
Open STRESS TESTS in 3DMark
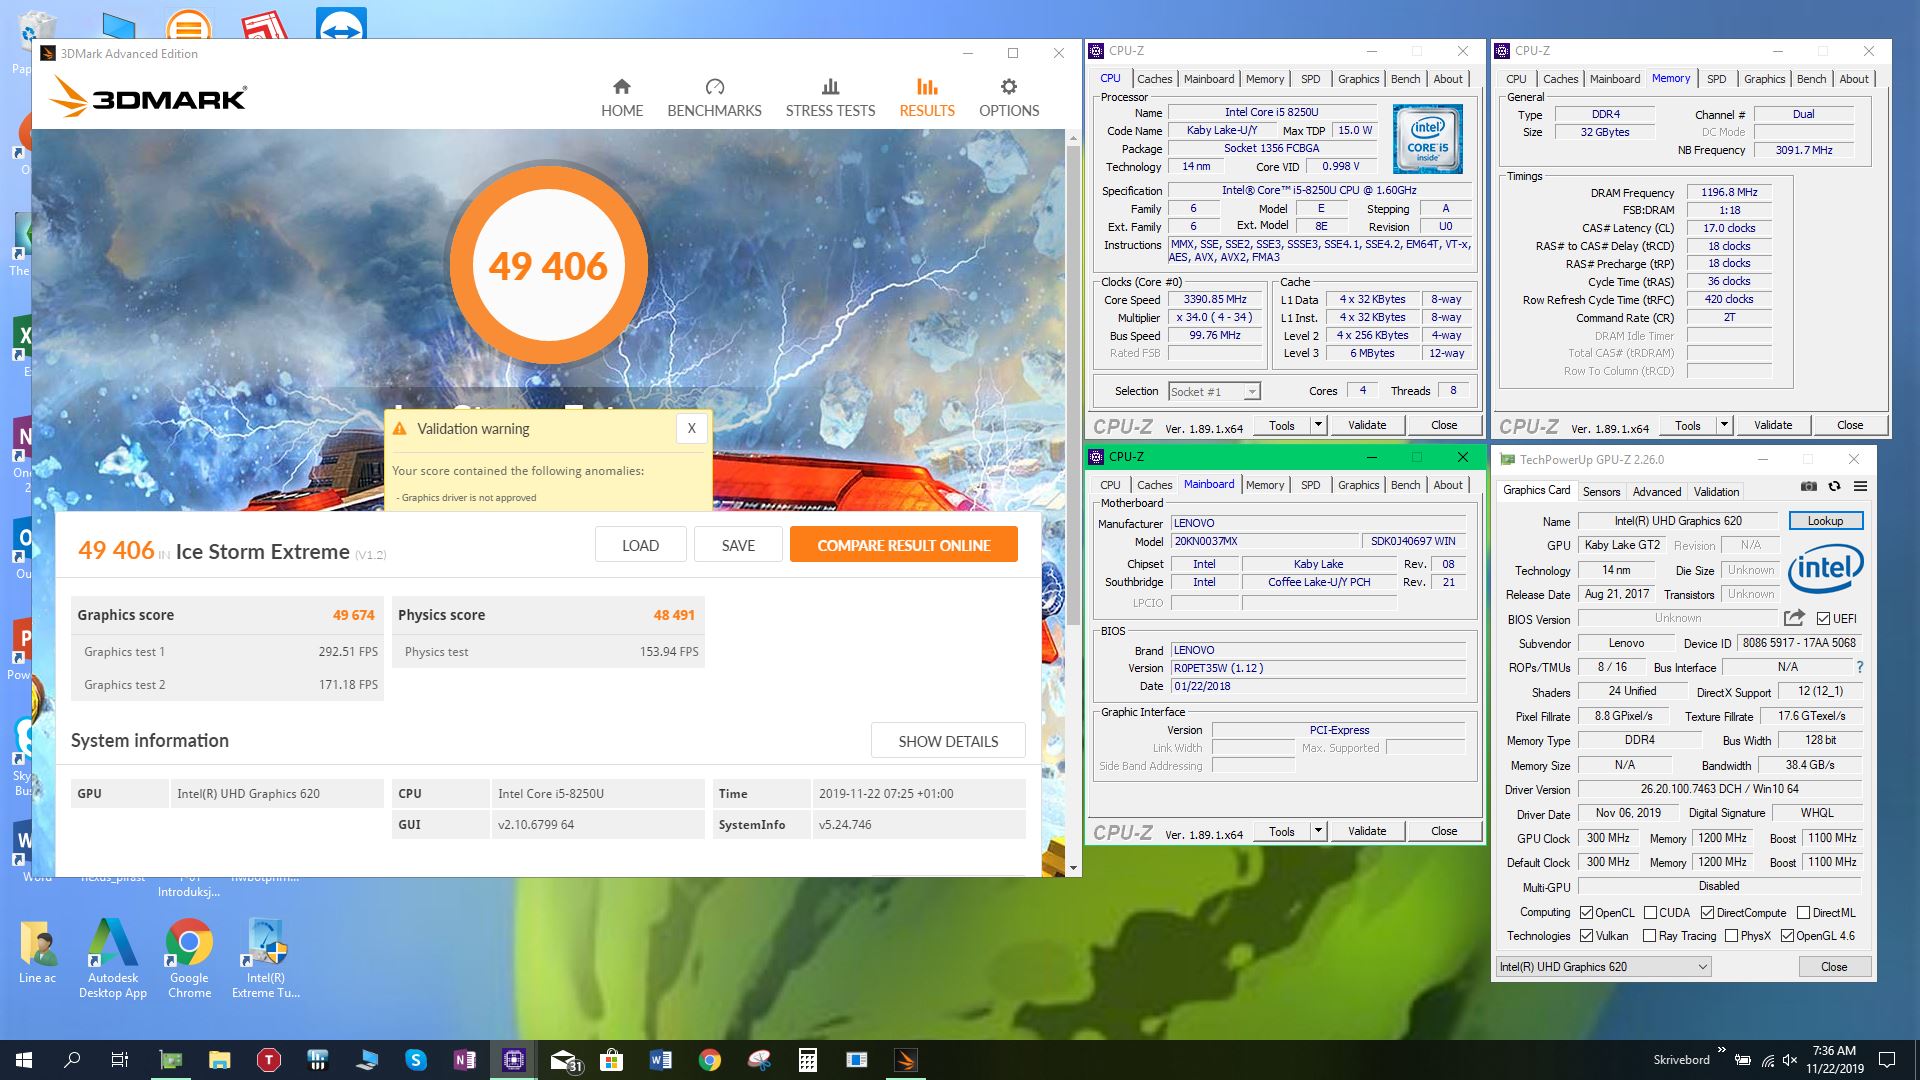point(830,98)
